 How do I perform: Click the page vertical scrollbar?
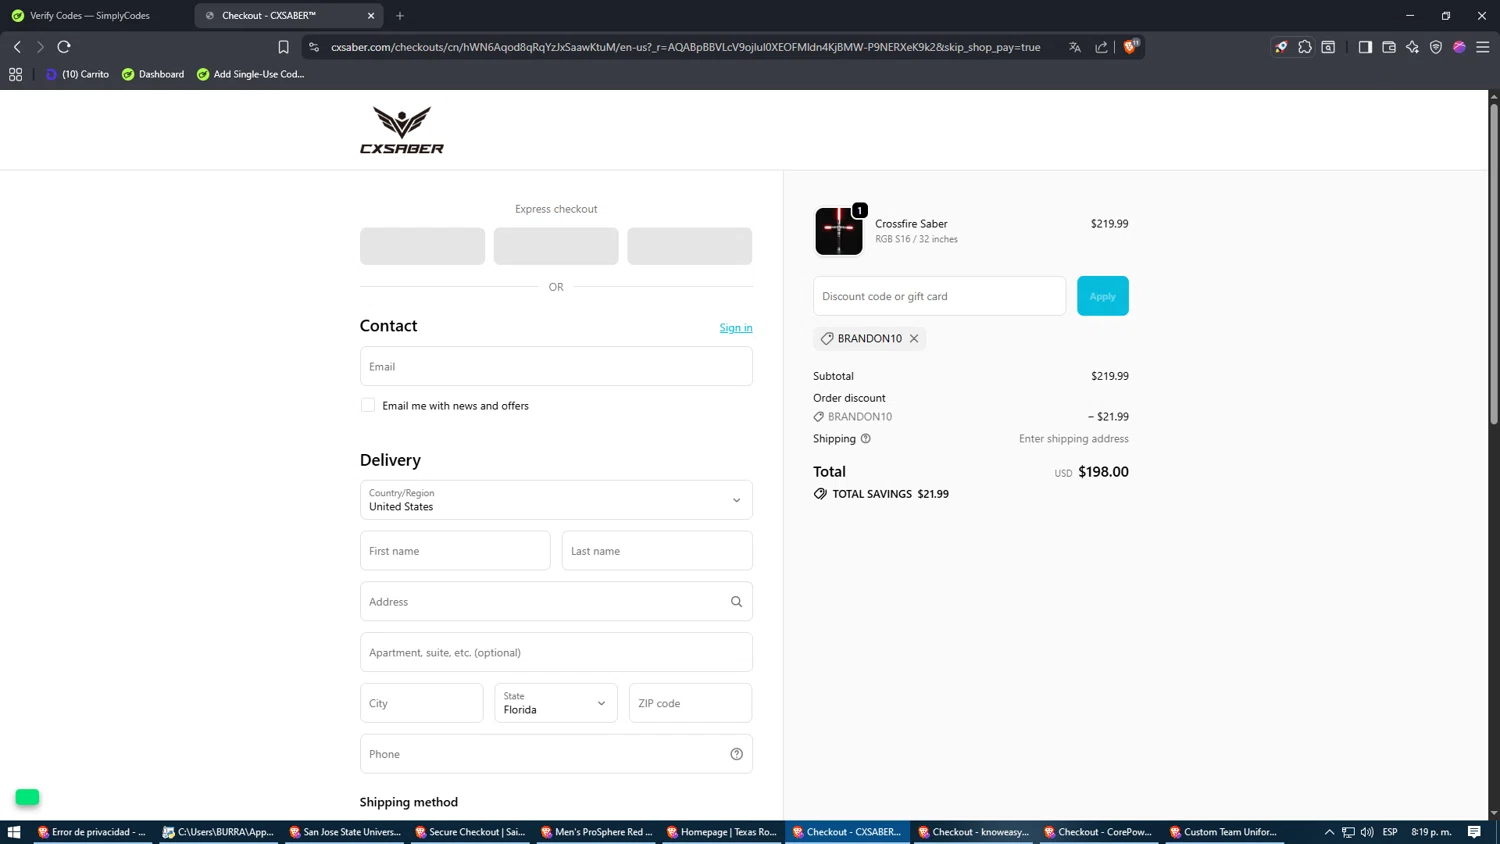tap(1494, 263)
